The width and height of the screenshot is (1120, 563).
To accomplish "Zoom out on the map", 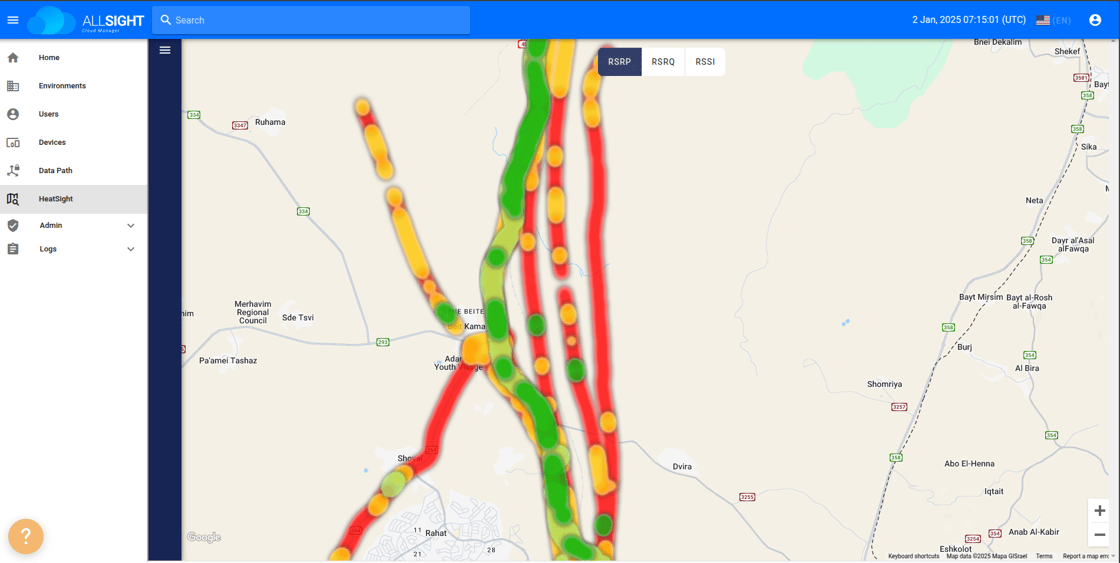I will [x=1099, y=534].
